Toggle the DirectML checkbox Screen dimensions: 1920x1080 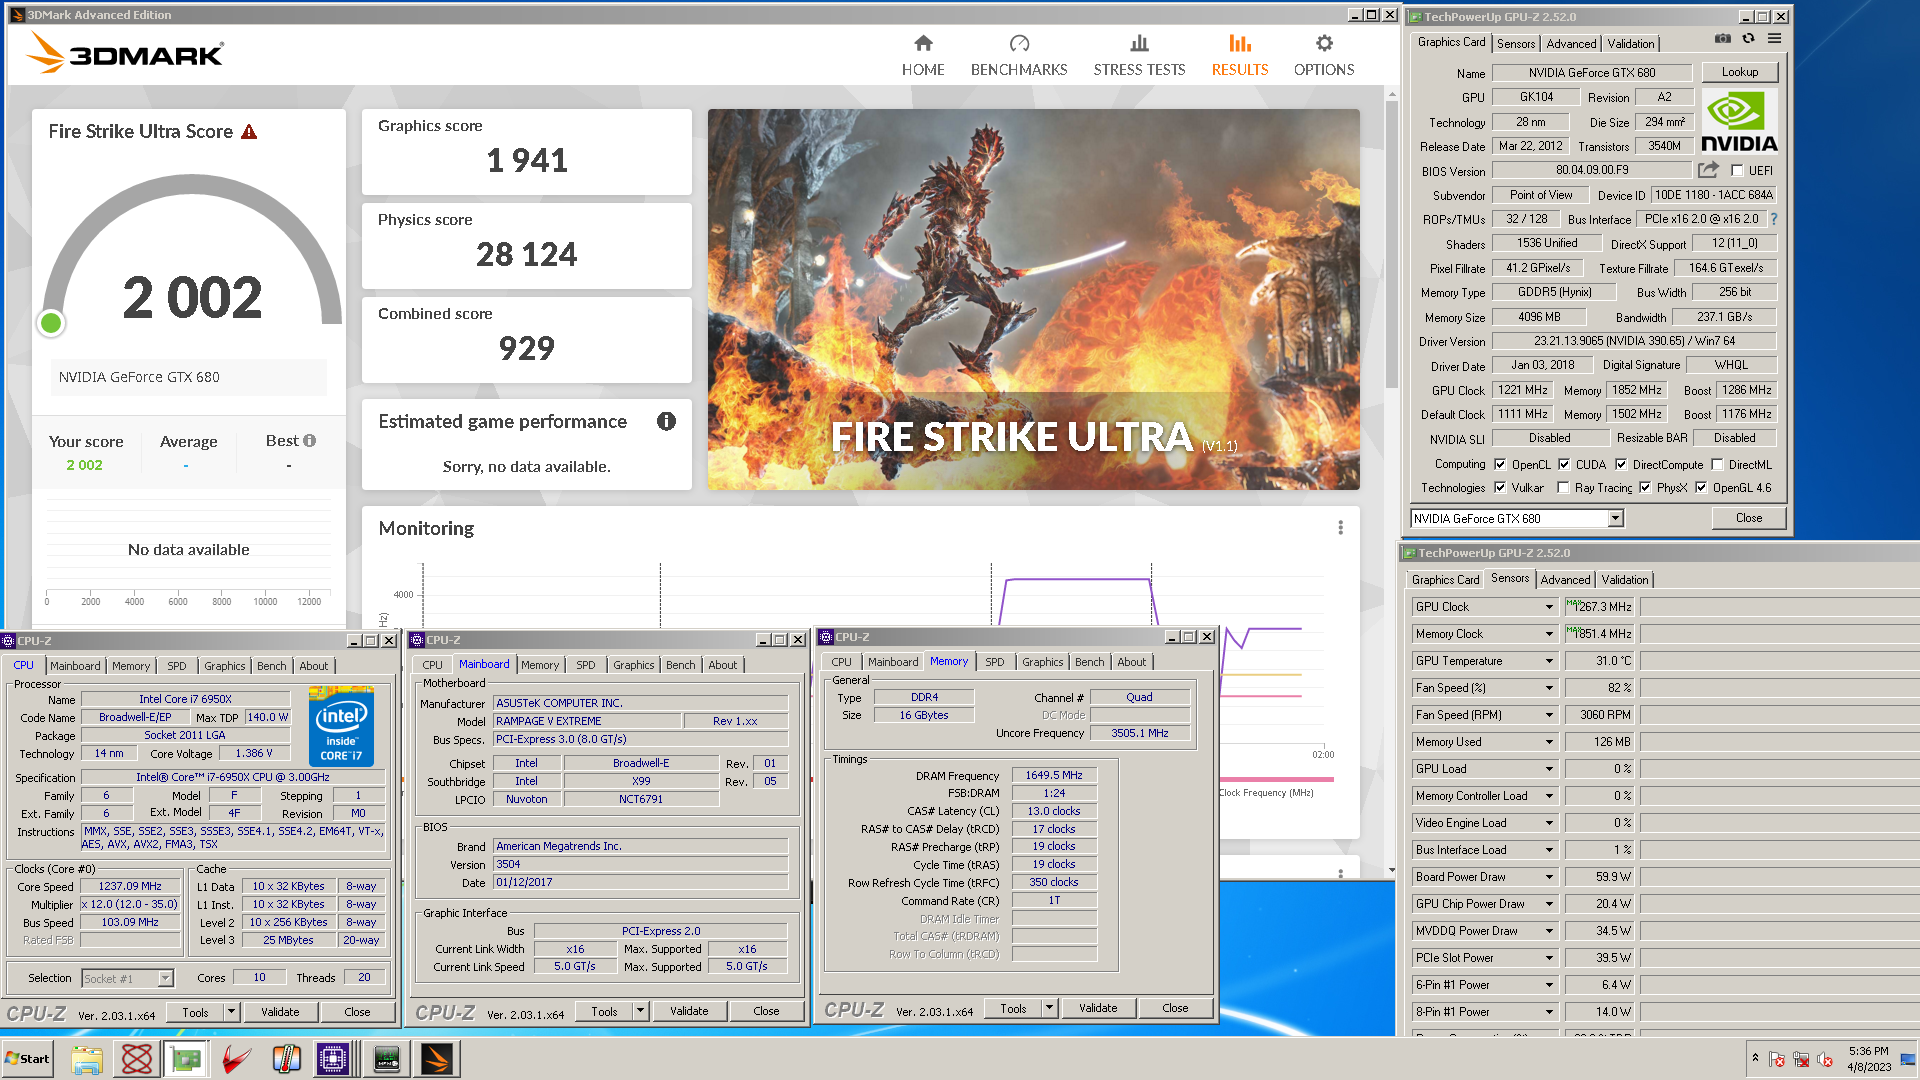[1717, 464]
